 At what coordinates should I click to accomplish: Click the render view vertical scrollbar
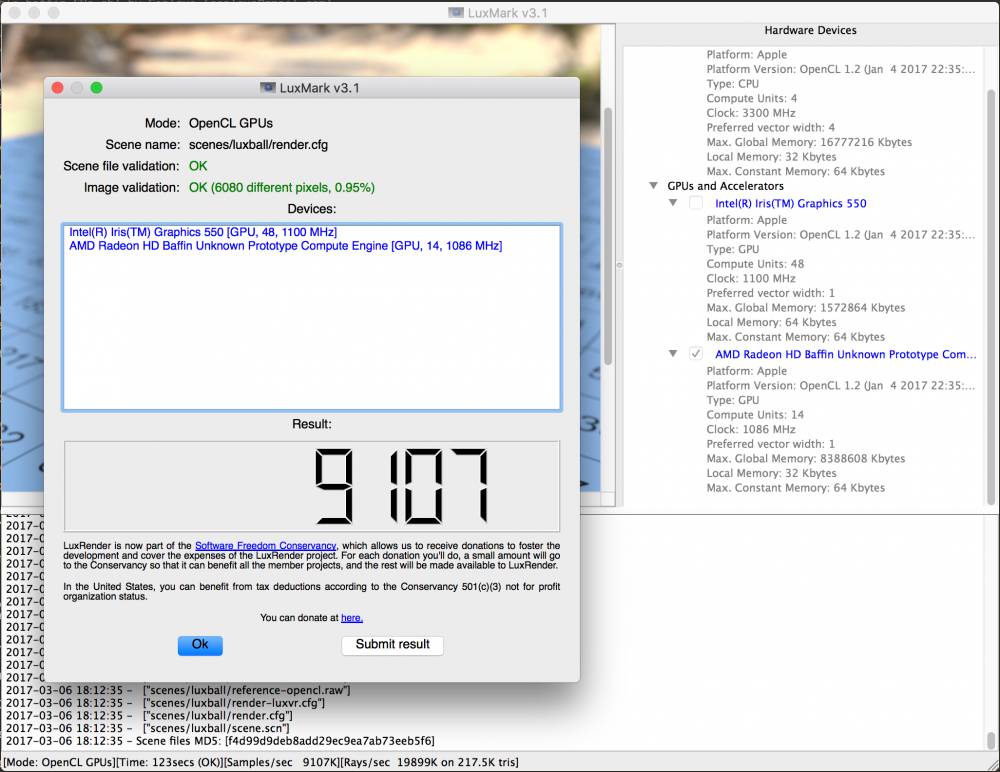(x=608, y=236)
